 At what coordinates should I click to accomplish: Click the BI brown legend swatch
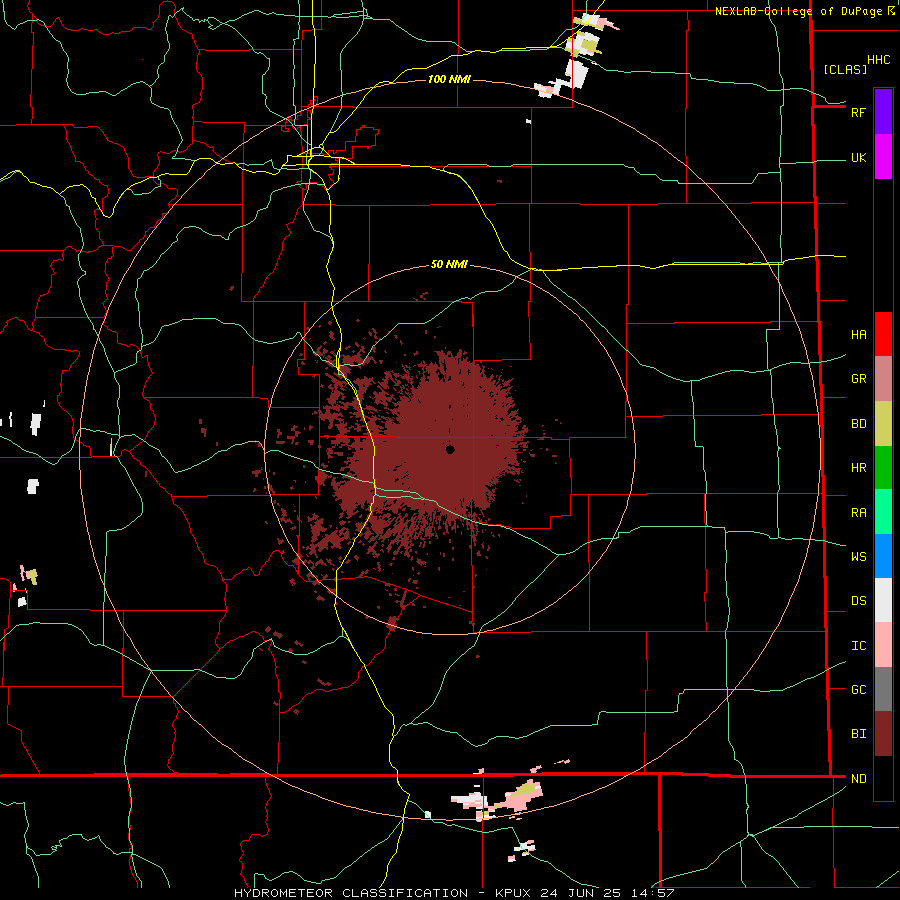click(883, 734)
